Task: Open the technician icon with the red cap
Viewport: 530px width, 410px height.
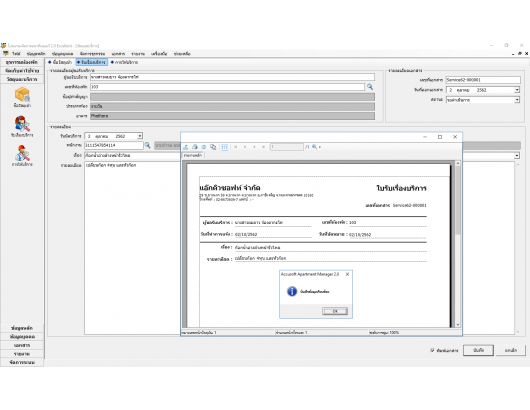Action: click(x=22, y=153)
